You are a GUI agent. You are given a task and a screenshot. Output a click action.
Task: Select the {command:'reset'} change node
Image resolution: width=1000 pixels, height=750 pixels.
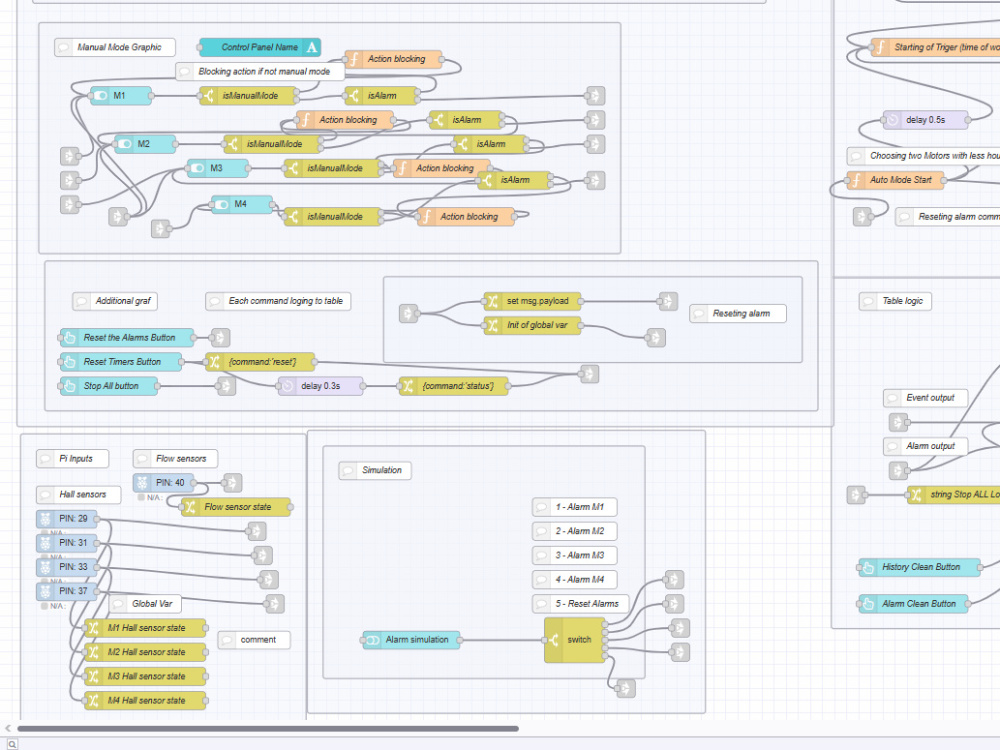click(x=260, y=362)
